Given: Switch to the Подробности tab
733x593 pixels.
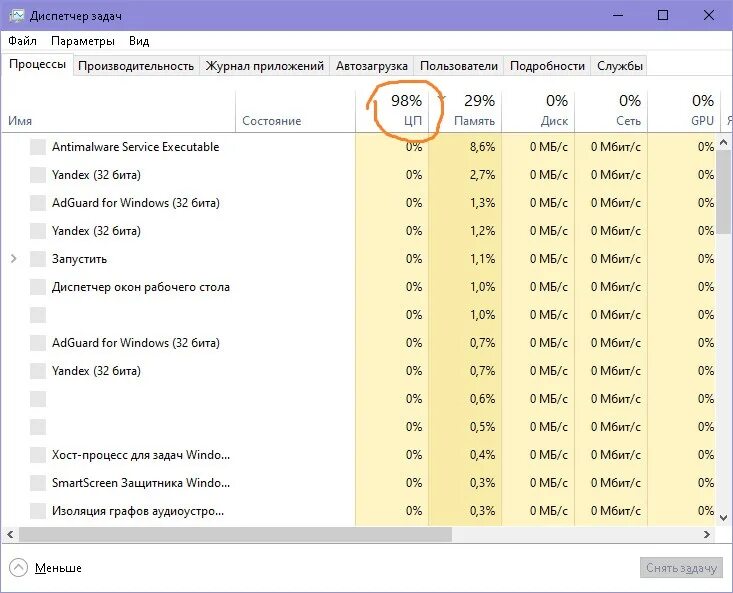Looking at the screenshot, I should click(547, 66).
